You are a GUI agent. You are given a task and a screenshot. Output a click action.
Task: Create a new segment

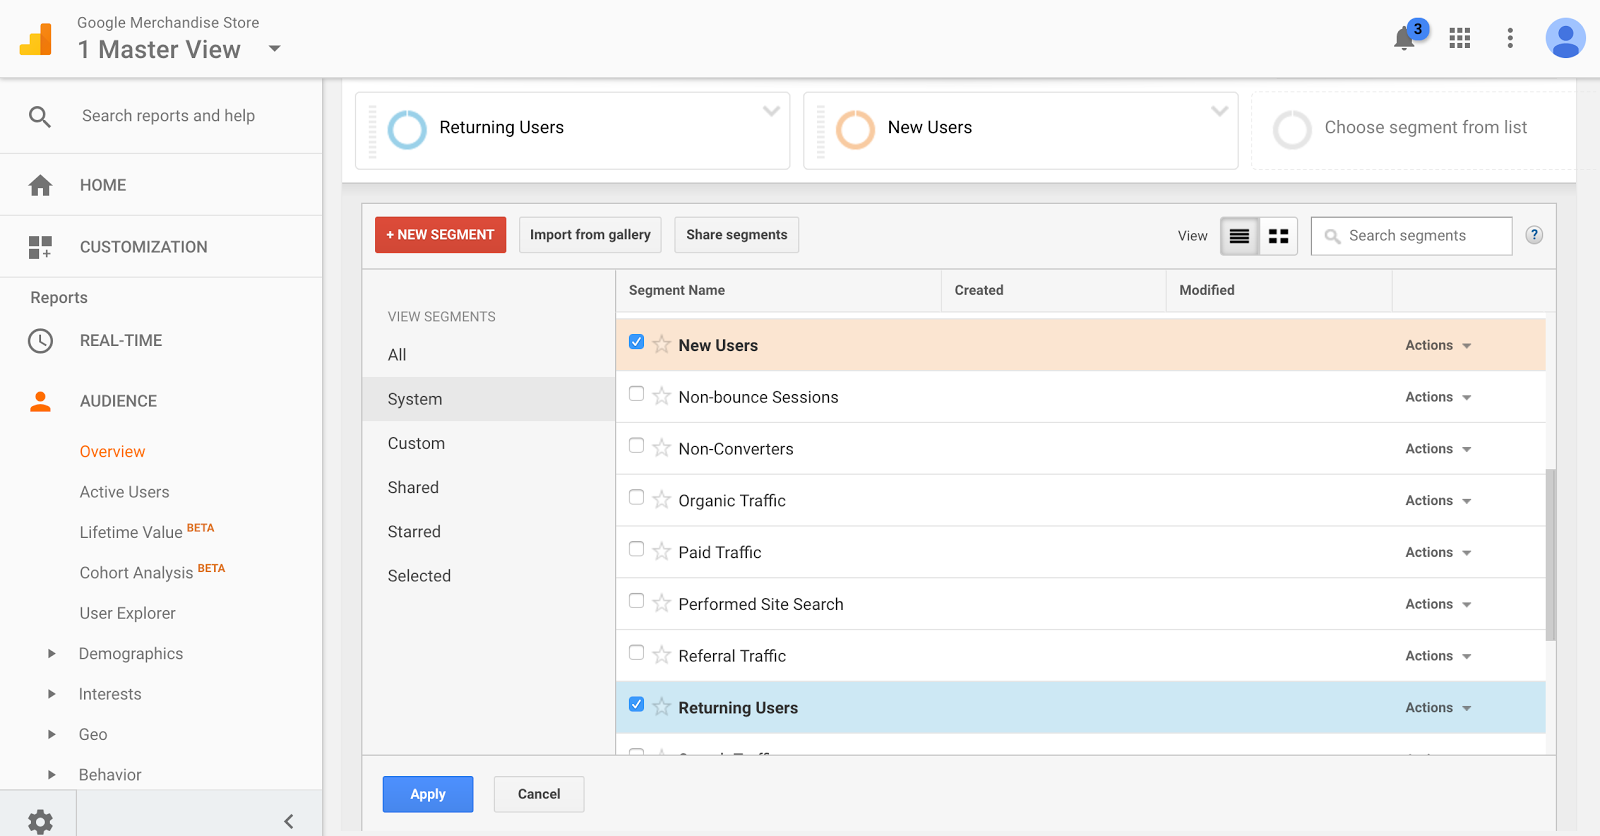click(440, 235)
